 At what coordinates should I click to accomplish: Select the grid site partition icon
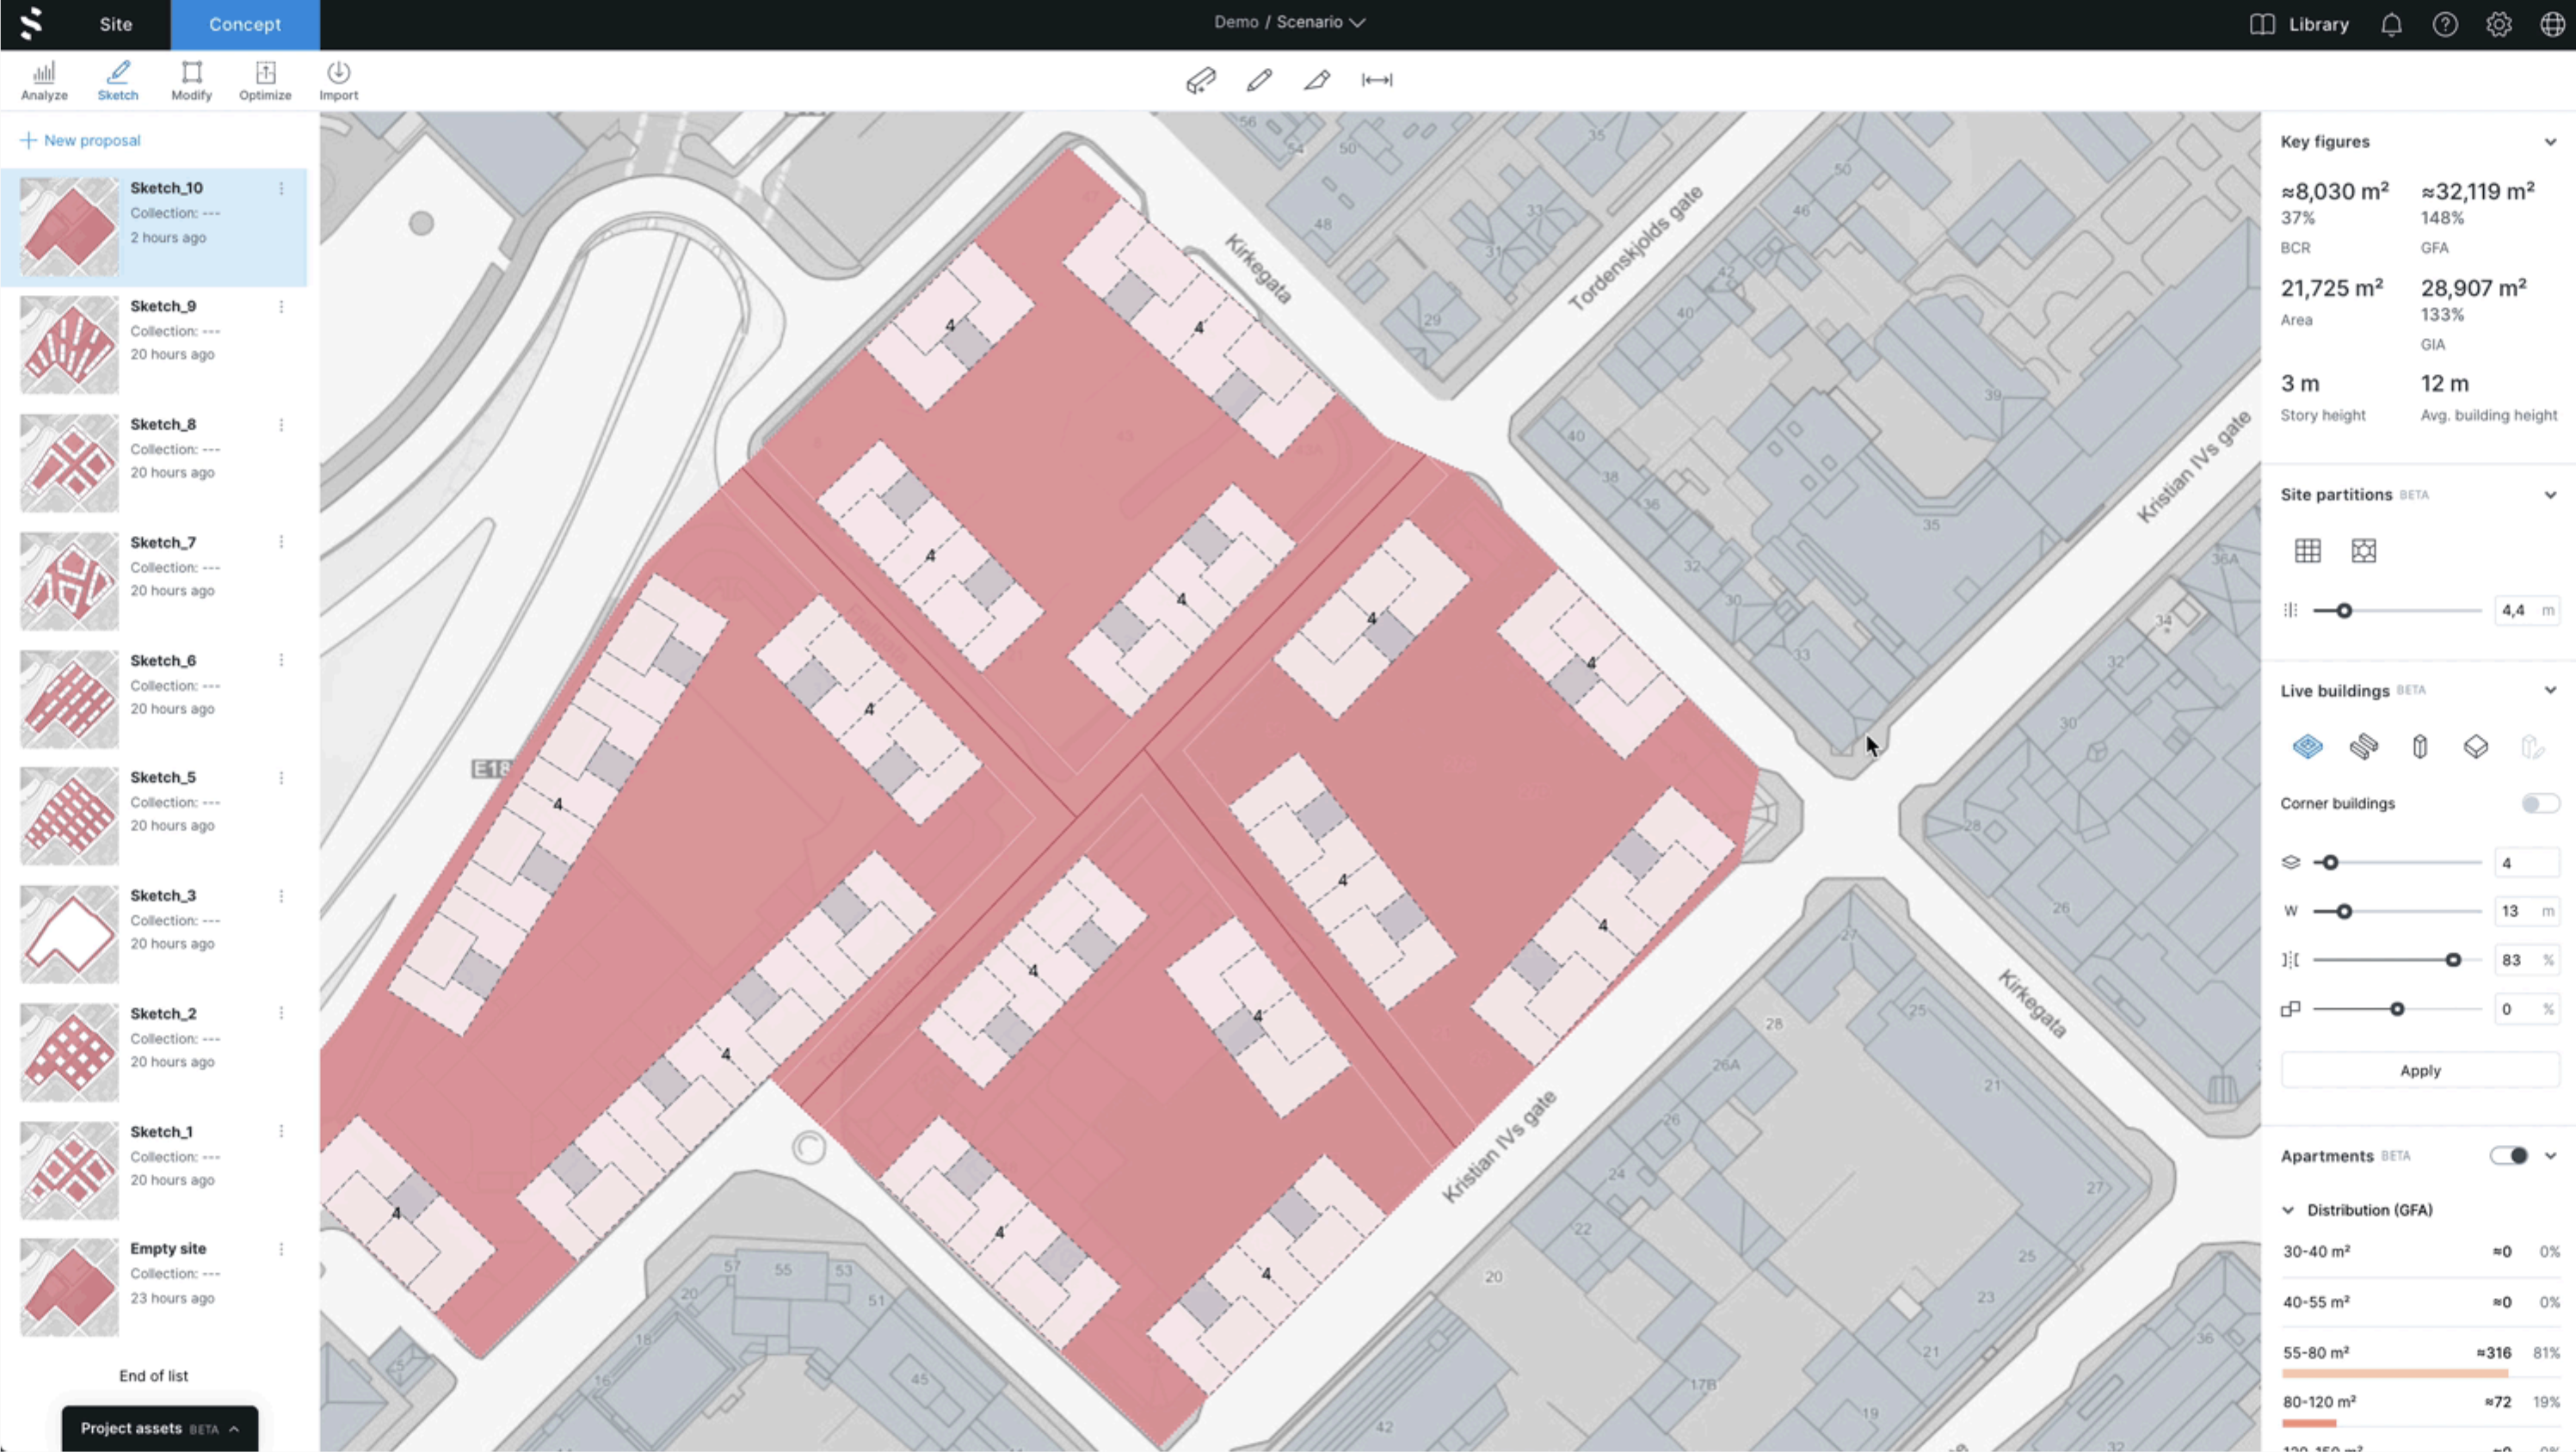2308,551
